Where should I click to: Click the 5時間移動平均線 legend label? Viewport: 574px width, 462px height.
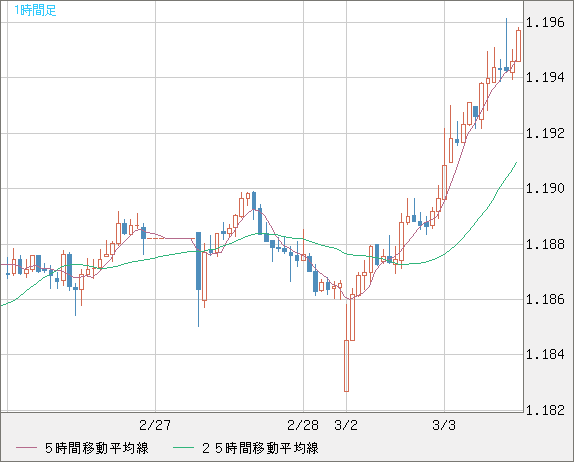97,448
